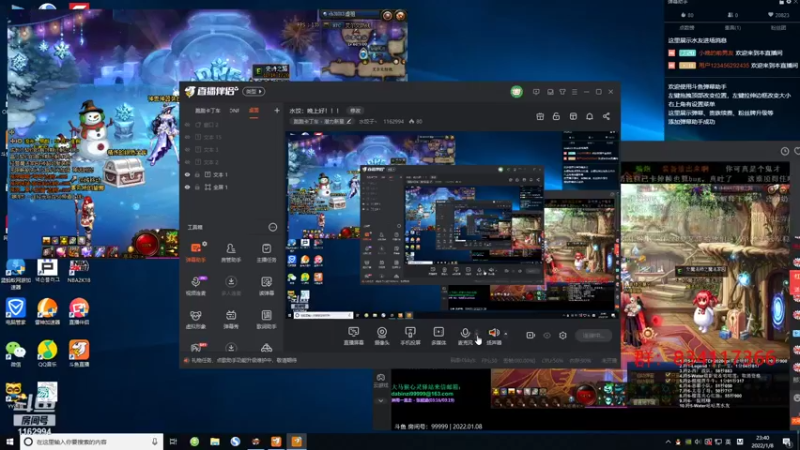Open the 虚拟形象 tool
The height and width of the screenshot is (450, 800).
click(196, 319)
